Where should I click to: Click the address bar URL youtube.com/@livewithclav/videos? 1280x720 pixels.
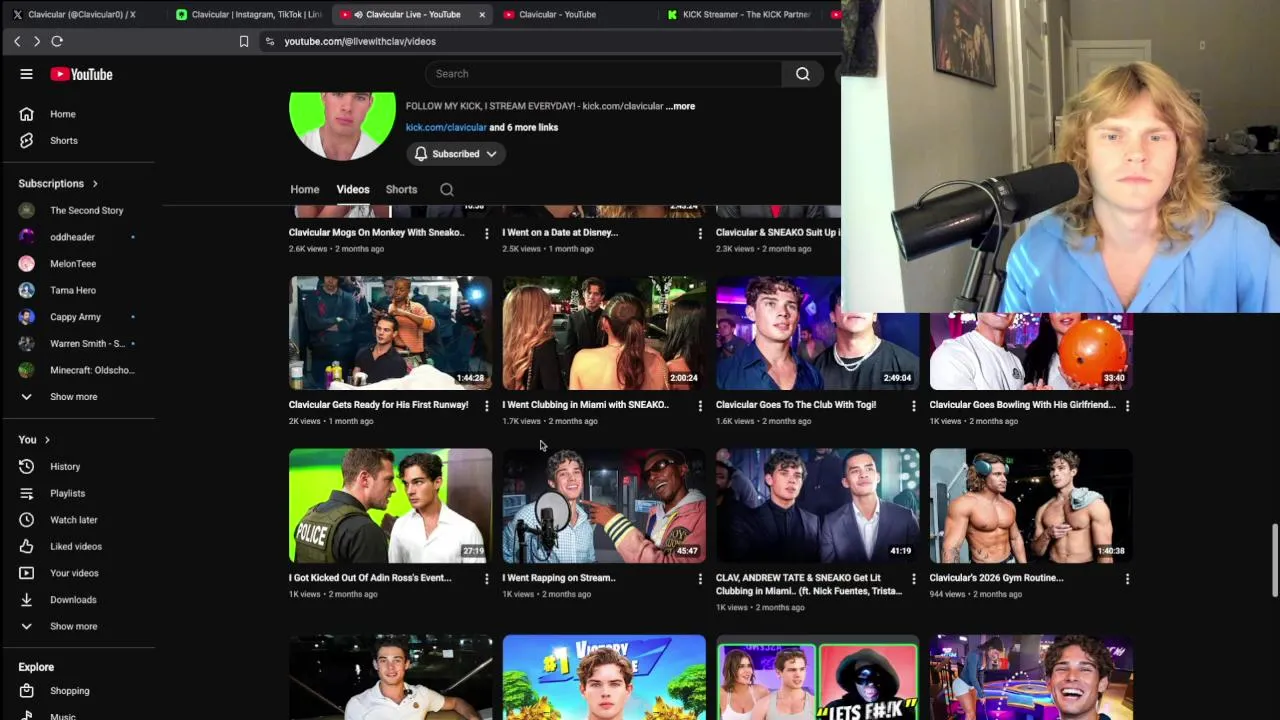pyautogui.click(x=360, y=41)
